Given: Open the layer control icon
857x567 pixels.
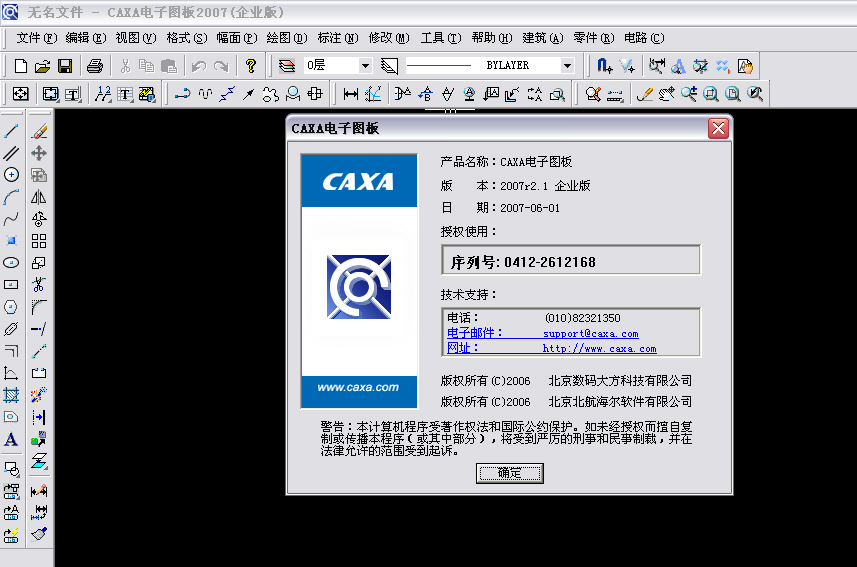Looking at the screenshot, I should (x=287, y=66).
